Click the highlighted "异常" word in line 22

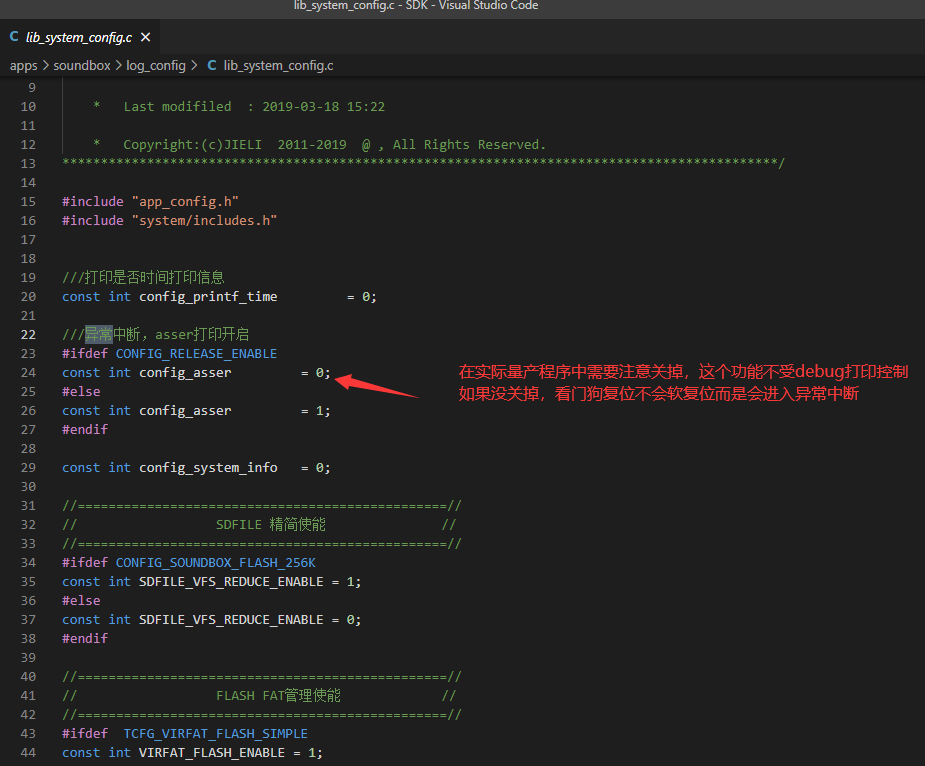[99, 335]
